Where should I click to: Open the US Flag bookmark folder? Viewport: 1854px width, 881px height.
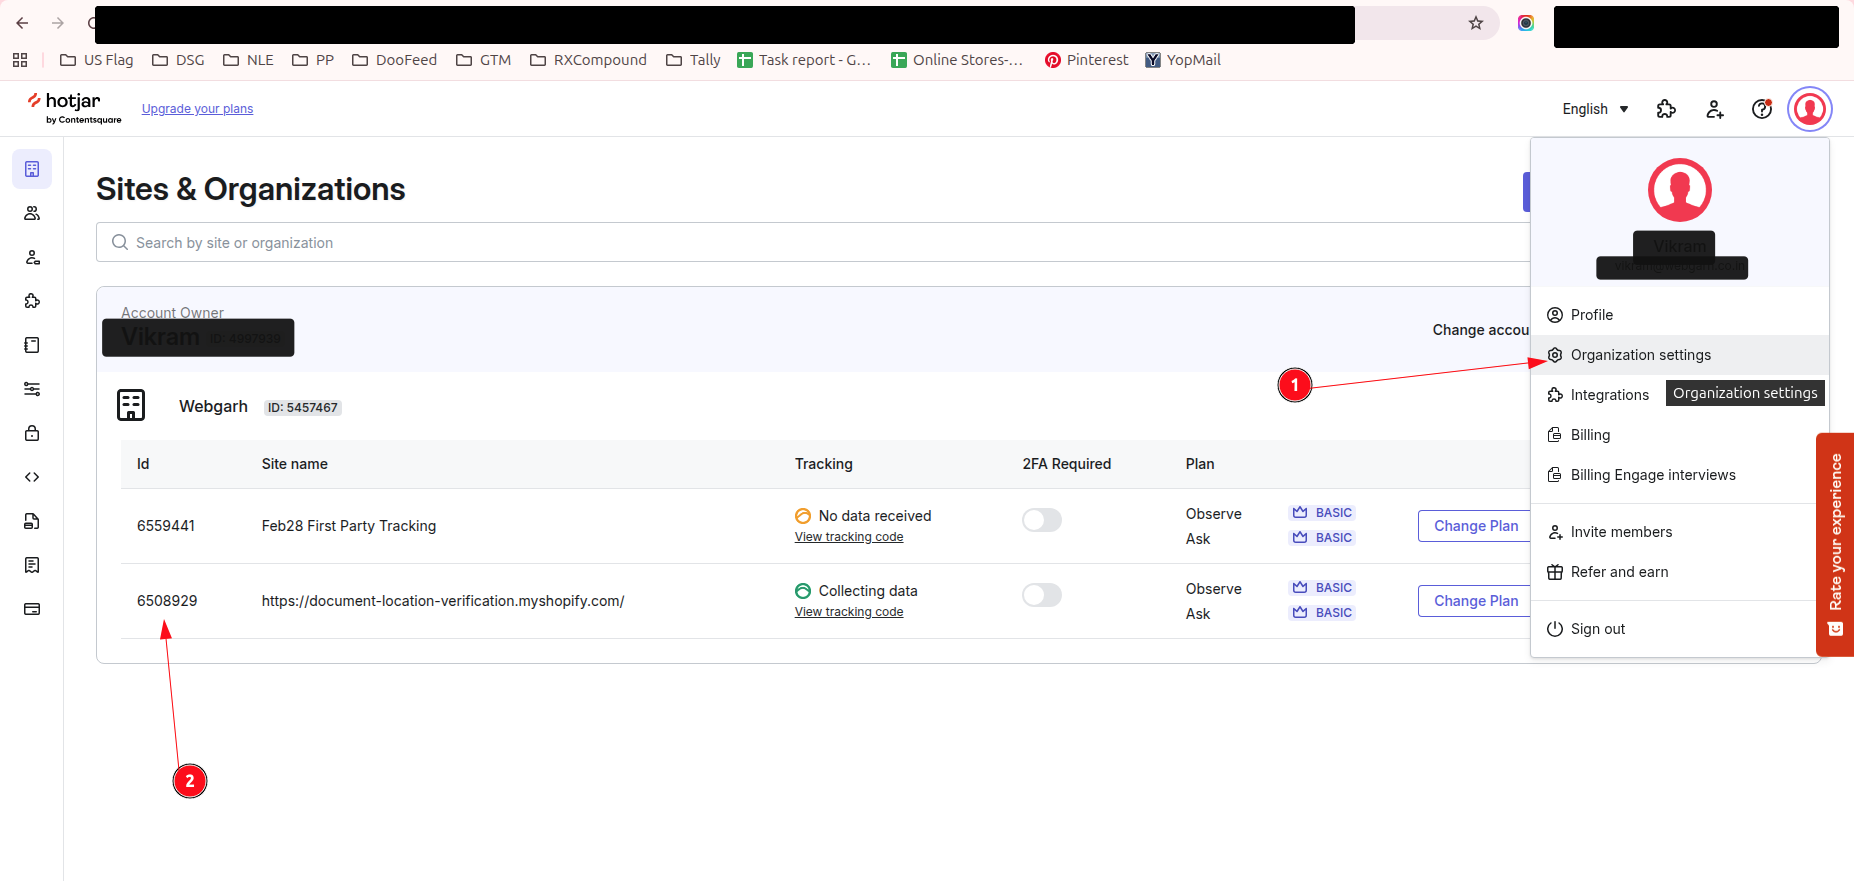(97, 60)
